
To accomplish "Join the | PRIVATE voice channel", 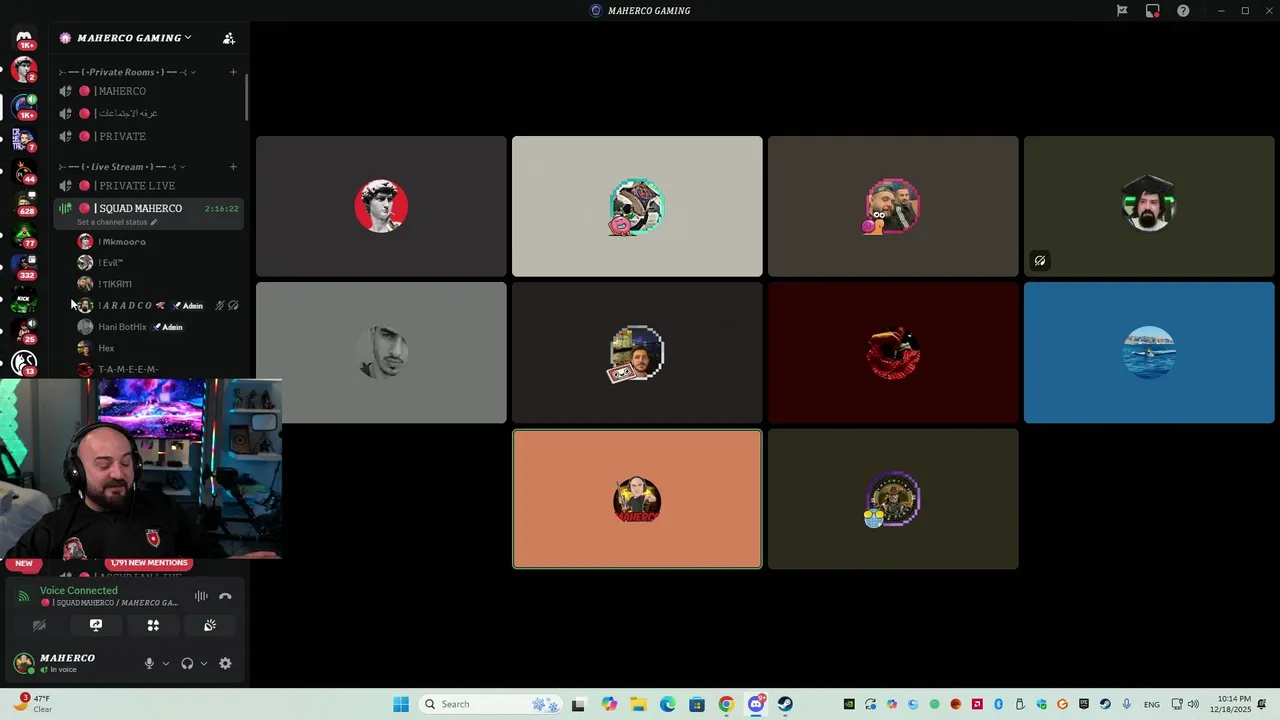I will [148, 136].
